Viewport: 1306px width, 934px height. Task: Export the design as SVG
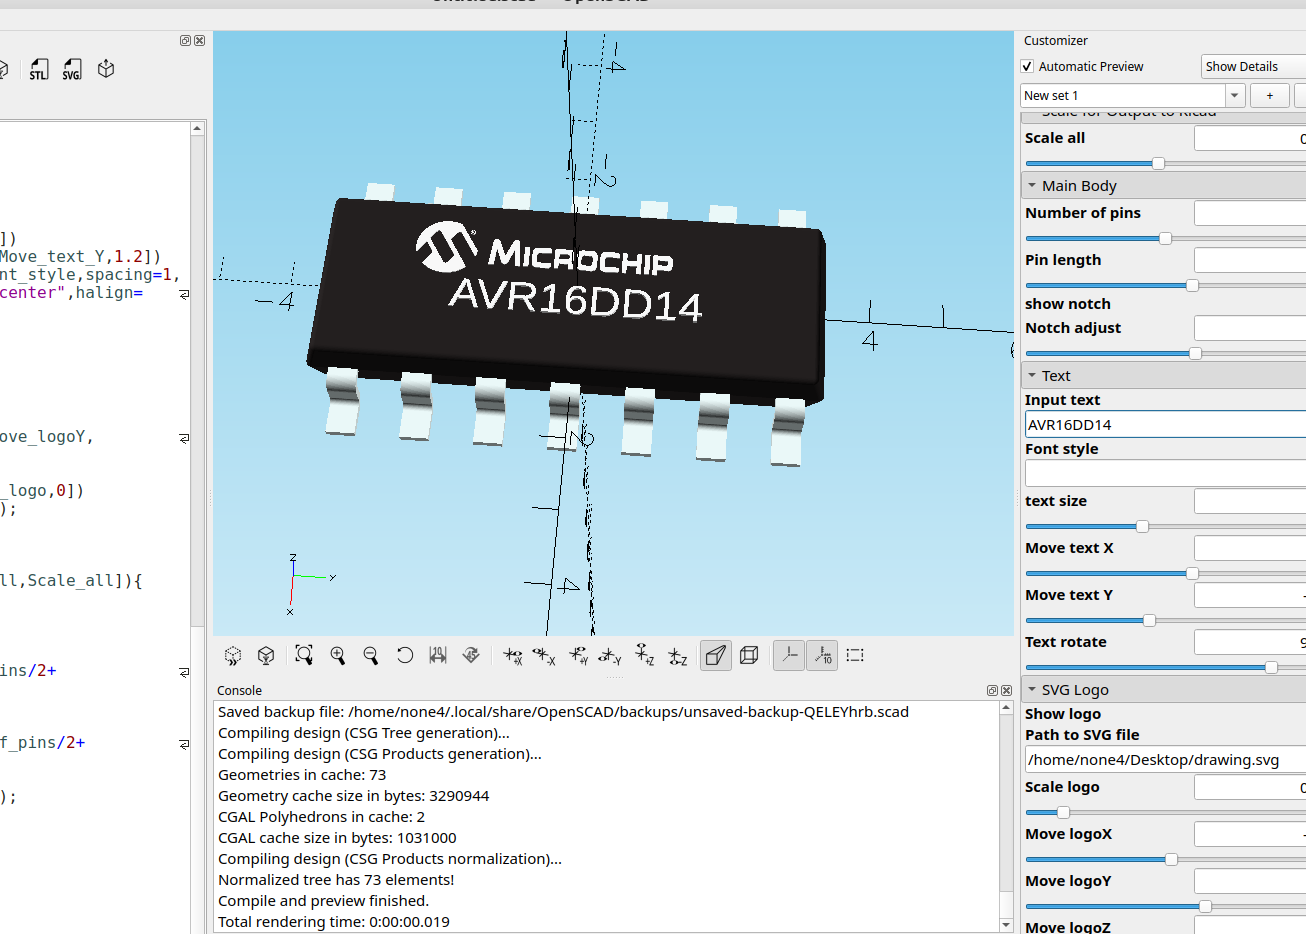(x=72, y=69)
